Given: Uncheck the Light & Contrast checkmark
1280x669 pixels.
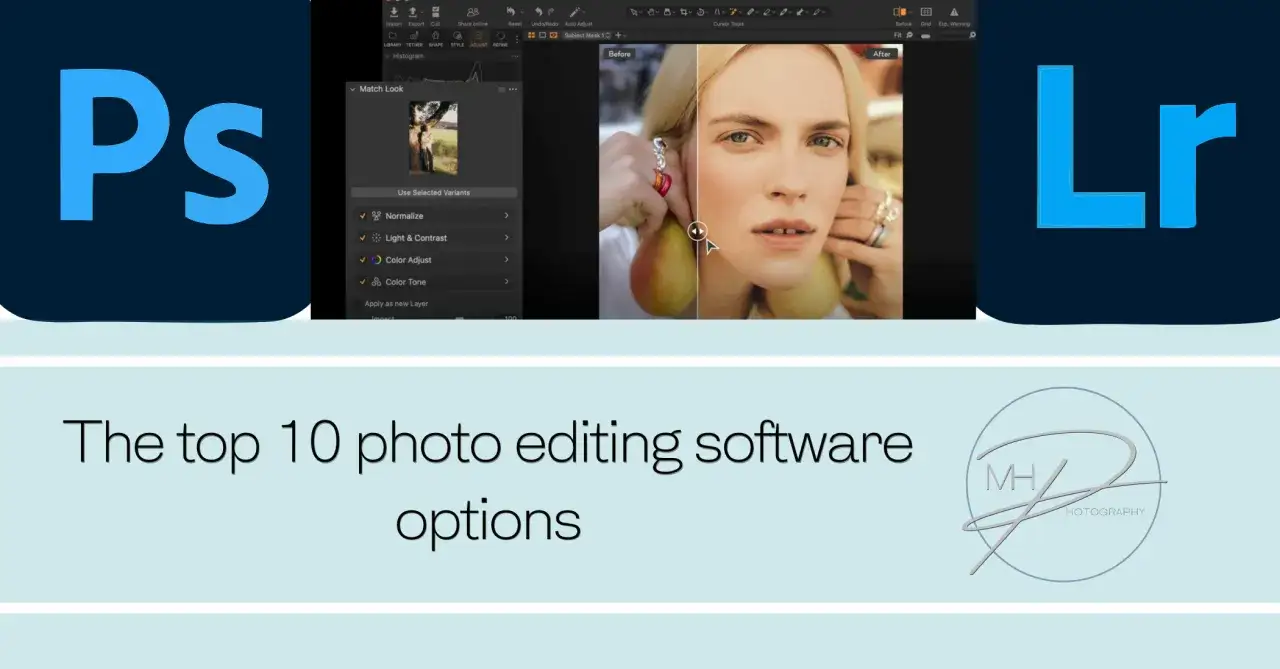Looking at the screenshot, I should 362,238.
